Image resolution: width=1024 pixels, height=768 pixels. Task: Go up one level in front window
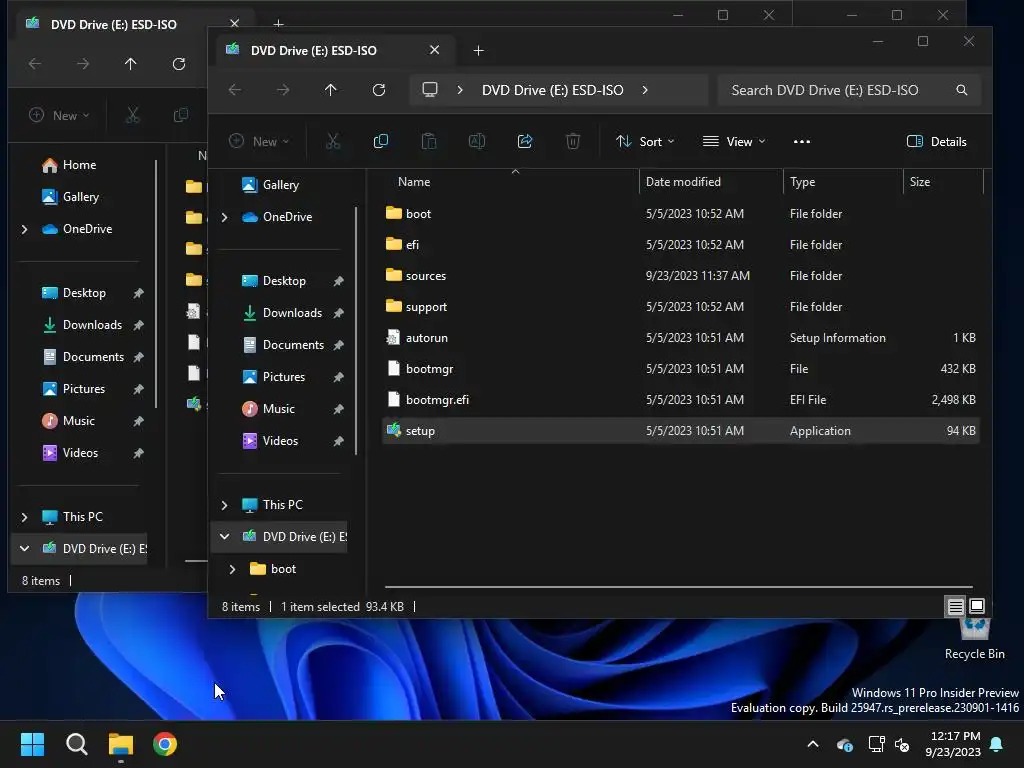[x=330, y=90]
